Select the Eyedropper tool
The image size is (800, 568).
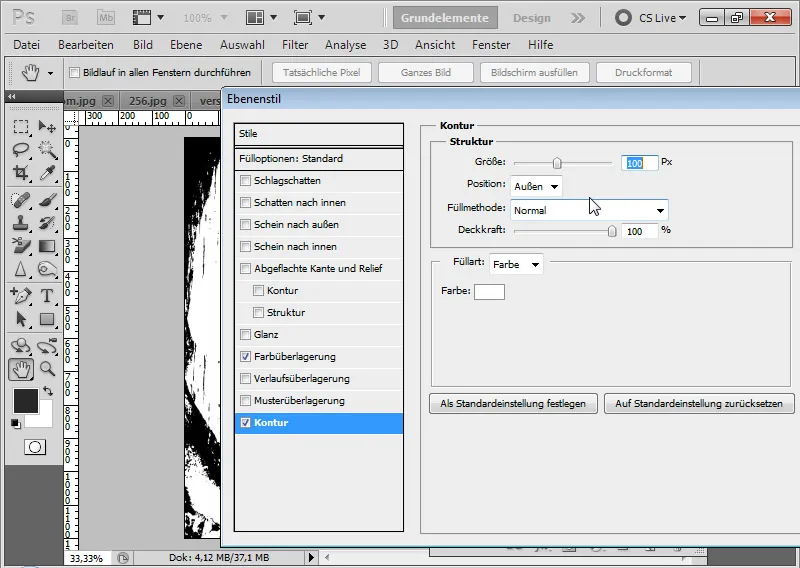click(47, 173)
